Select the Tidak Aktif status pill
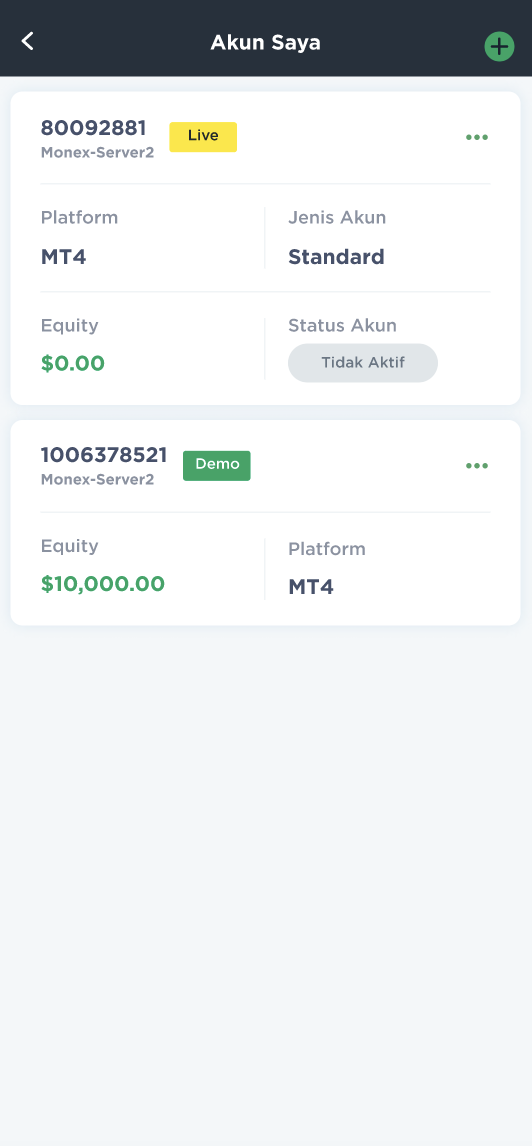This screenshot has height=1146, width=532. (362, 363)
